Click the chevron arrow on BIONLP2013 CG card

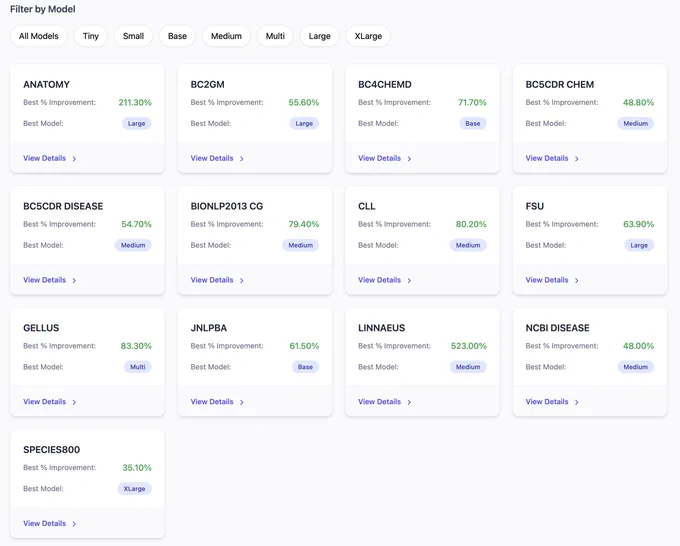pyautogui.click(x=242, y=281)
